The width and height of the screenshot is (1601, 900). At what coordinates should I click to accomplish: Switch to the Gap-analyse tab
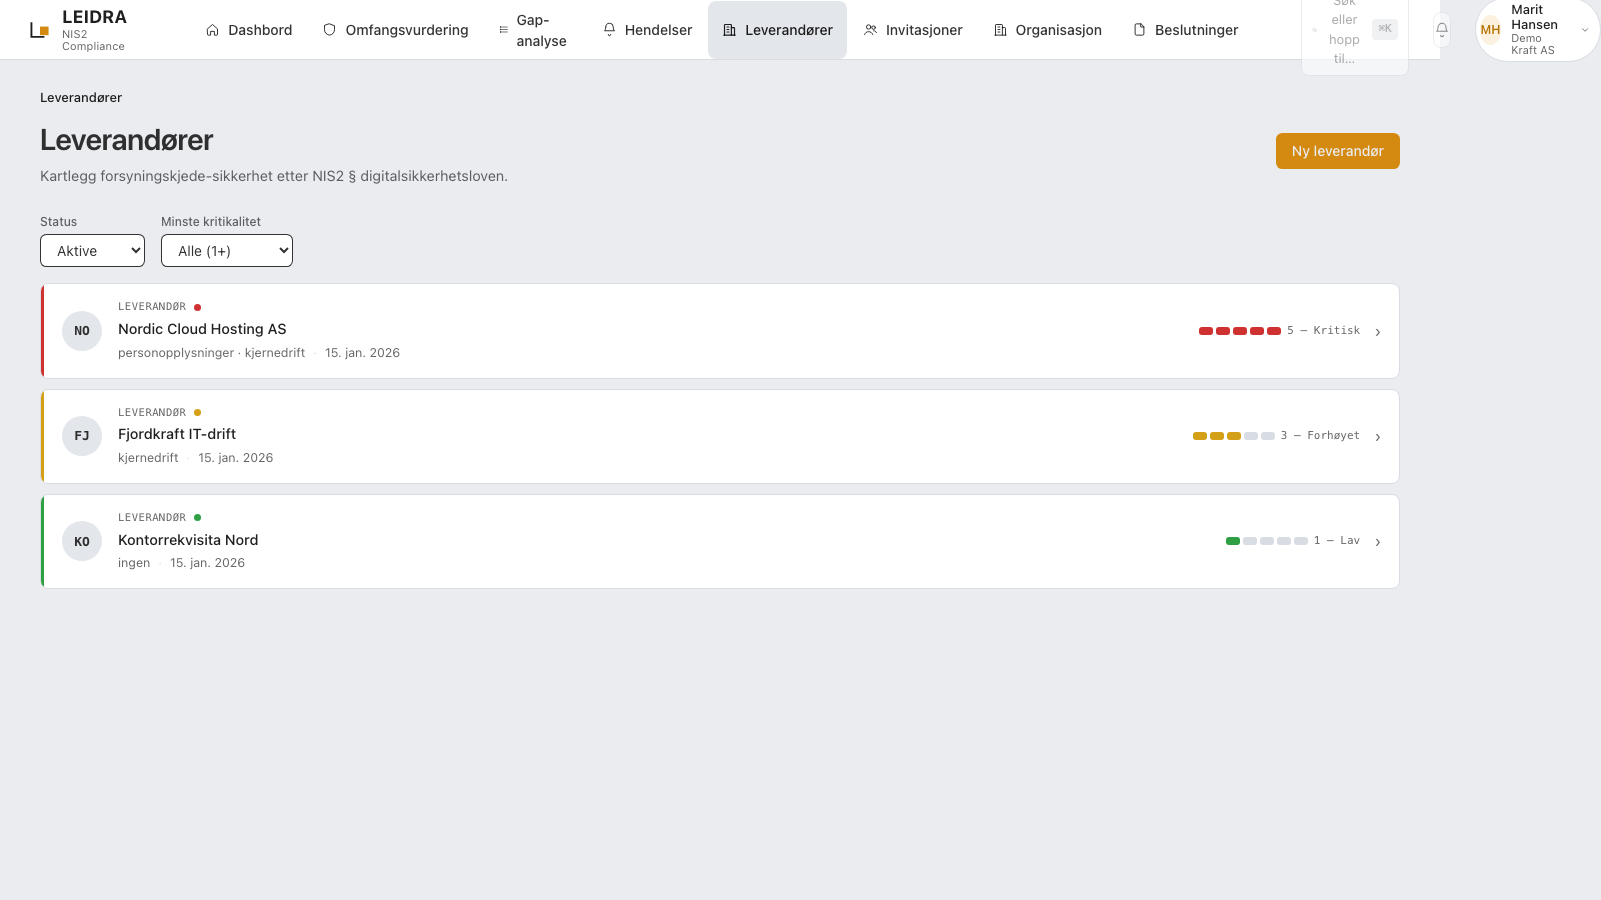[532, 30]
